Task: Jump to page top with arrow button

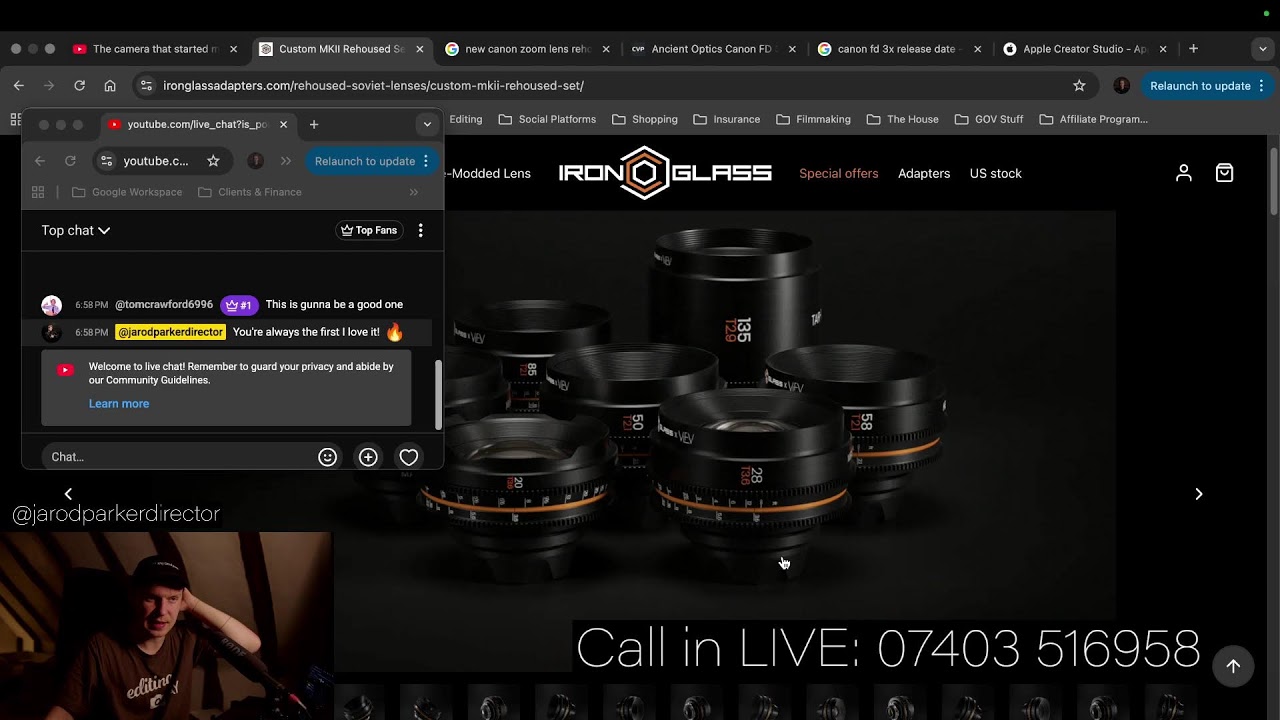Action: (1233, 666)
